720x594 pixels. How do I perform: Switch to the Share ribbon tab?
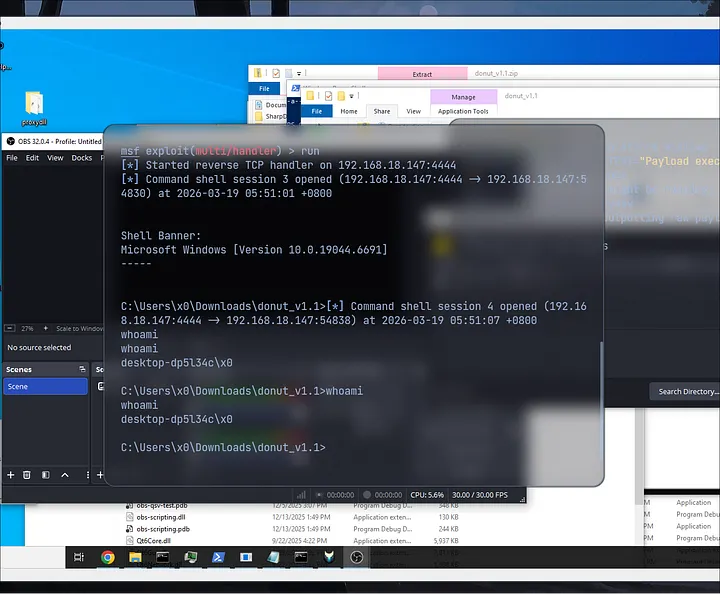[x=382, y=111]
